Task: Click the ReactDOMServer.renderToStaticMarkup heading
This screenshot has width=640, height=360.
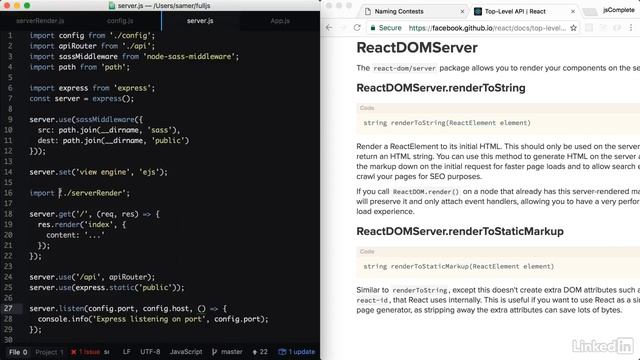Action: [x=460, y=231]
